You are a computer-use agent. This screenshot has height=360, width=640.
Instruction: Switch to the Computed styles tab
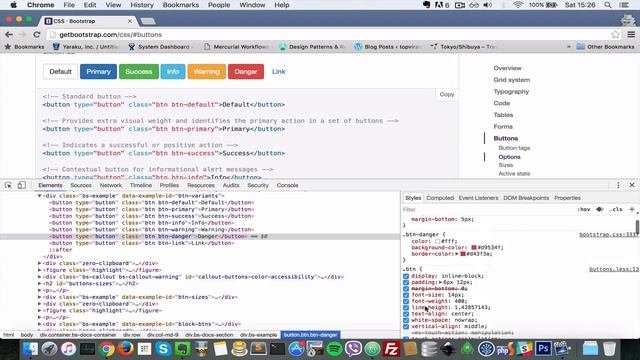440,198
